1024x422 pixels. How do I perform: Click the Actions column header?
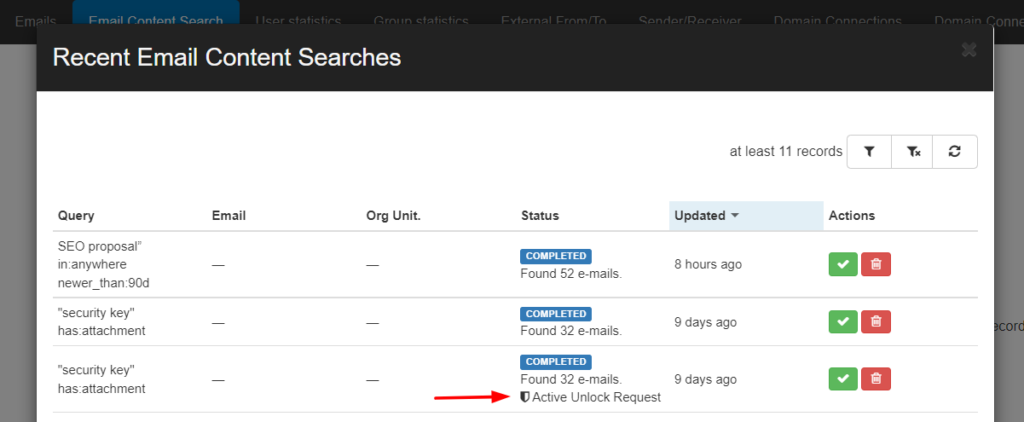pos(852,216)
